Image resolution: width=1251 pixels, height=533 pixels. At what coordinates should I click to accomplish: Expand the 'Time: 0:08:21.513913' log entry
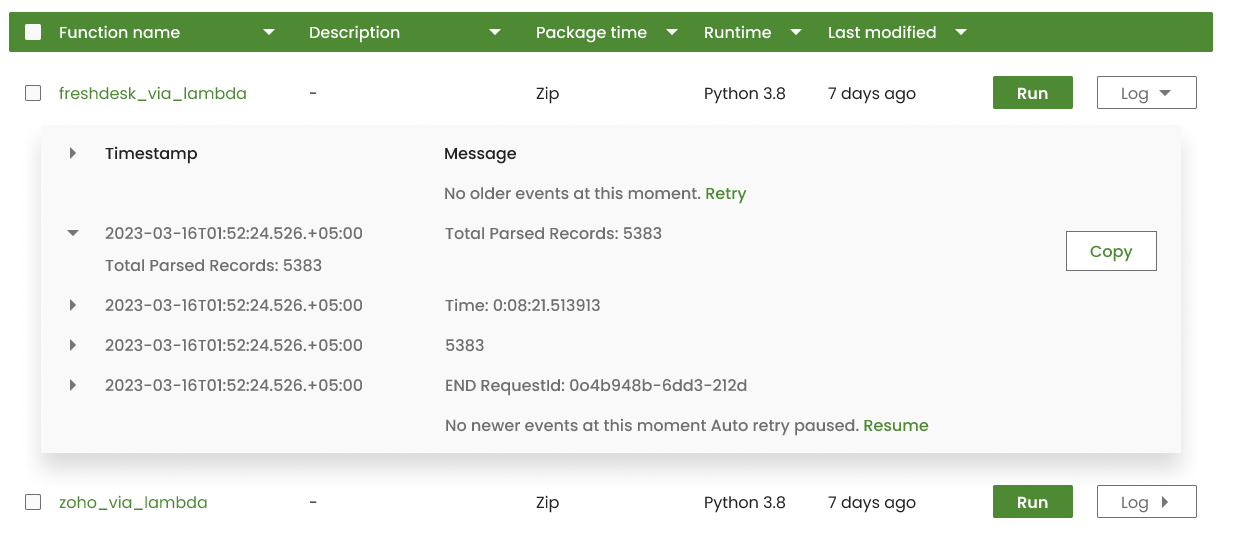click(x=73, y=305)
